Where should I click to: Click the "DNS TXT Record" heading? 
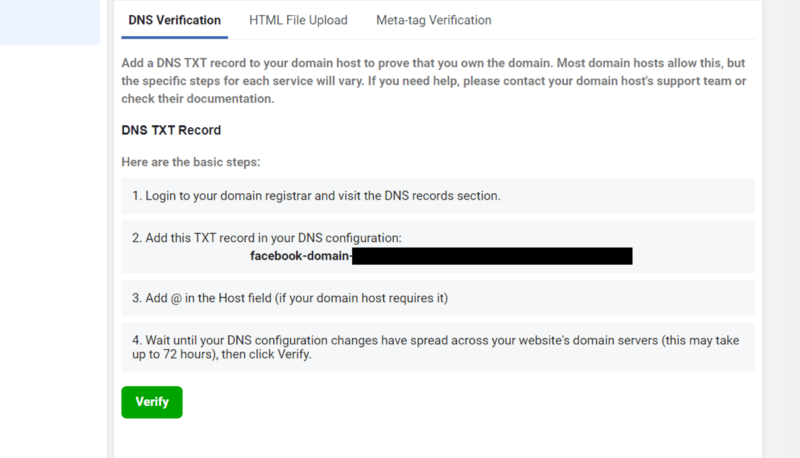point(171,130)
